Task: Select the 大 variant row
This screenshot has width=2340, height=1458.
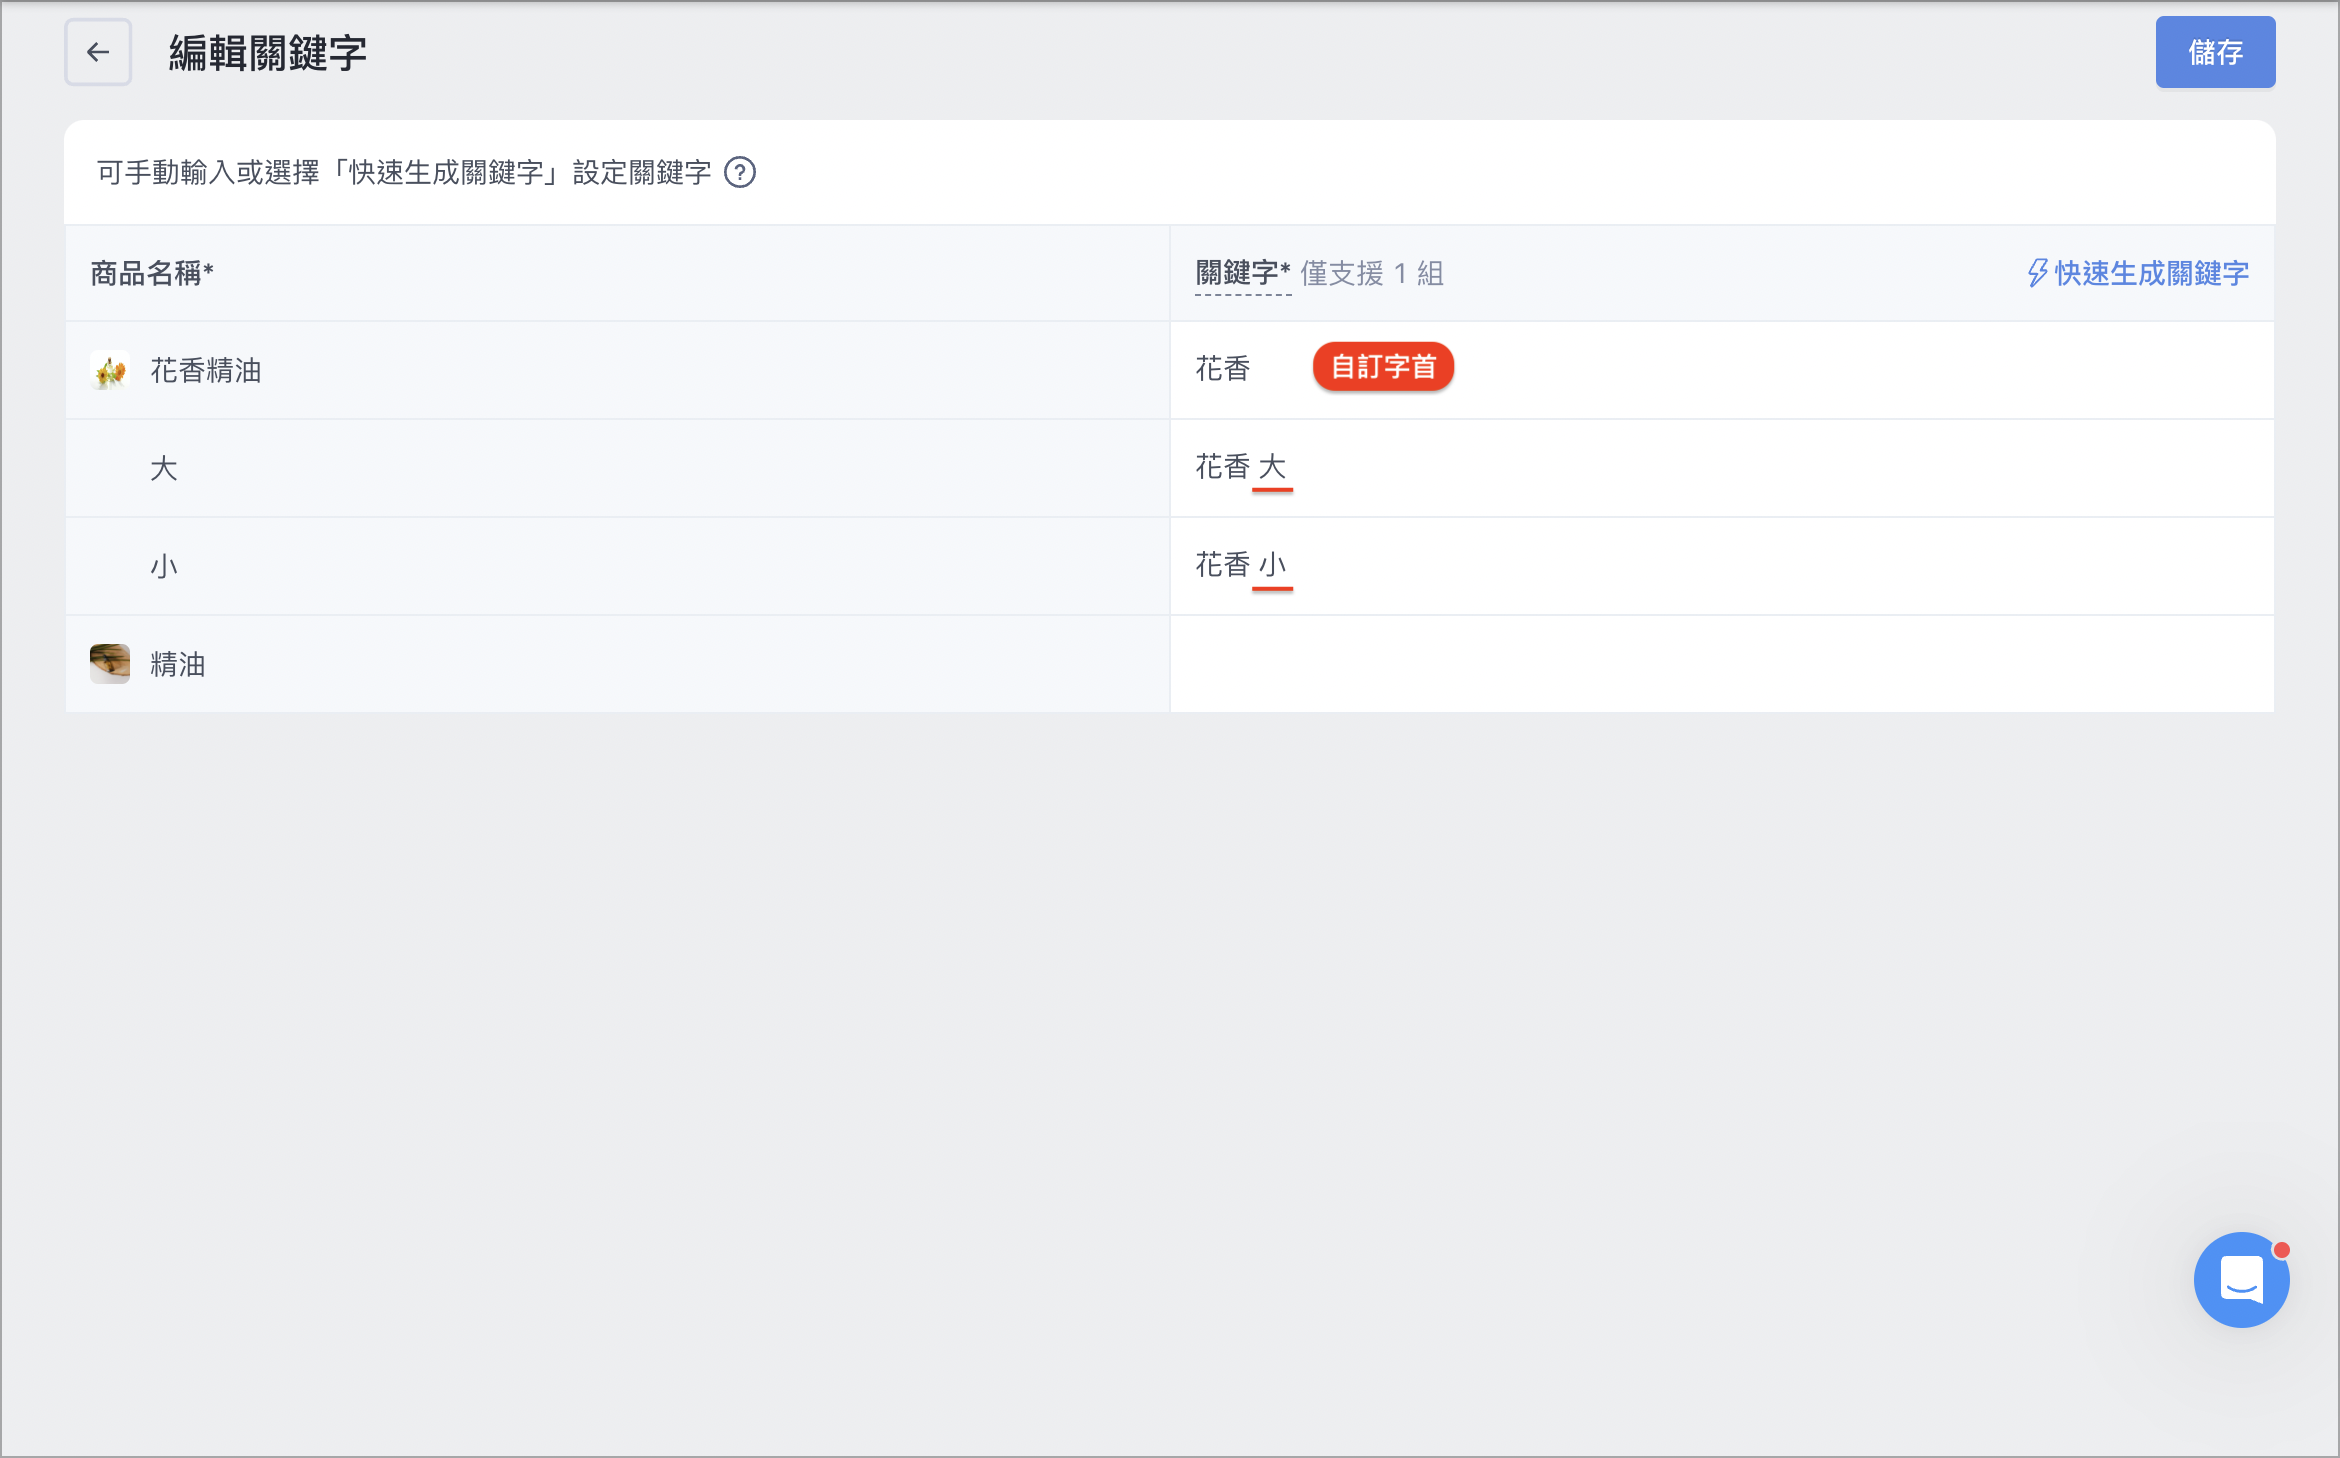Action: (617, 468)
